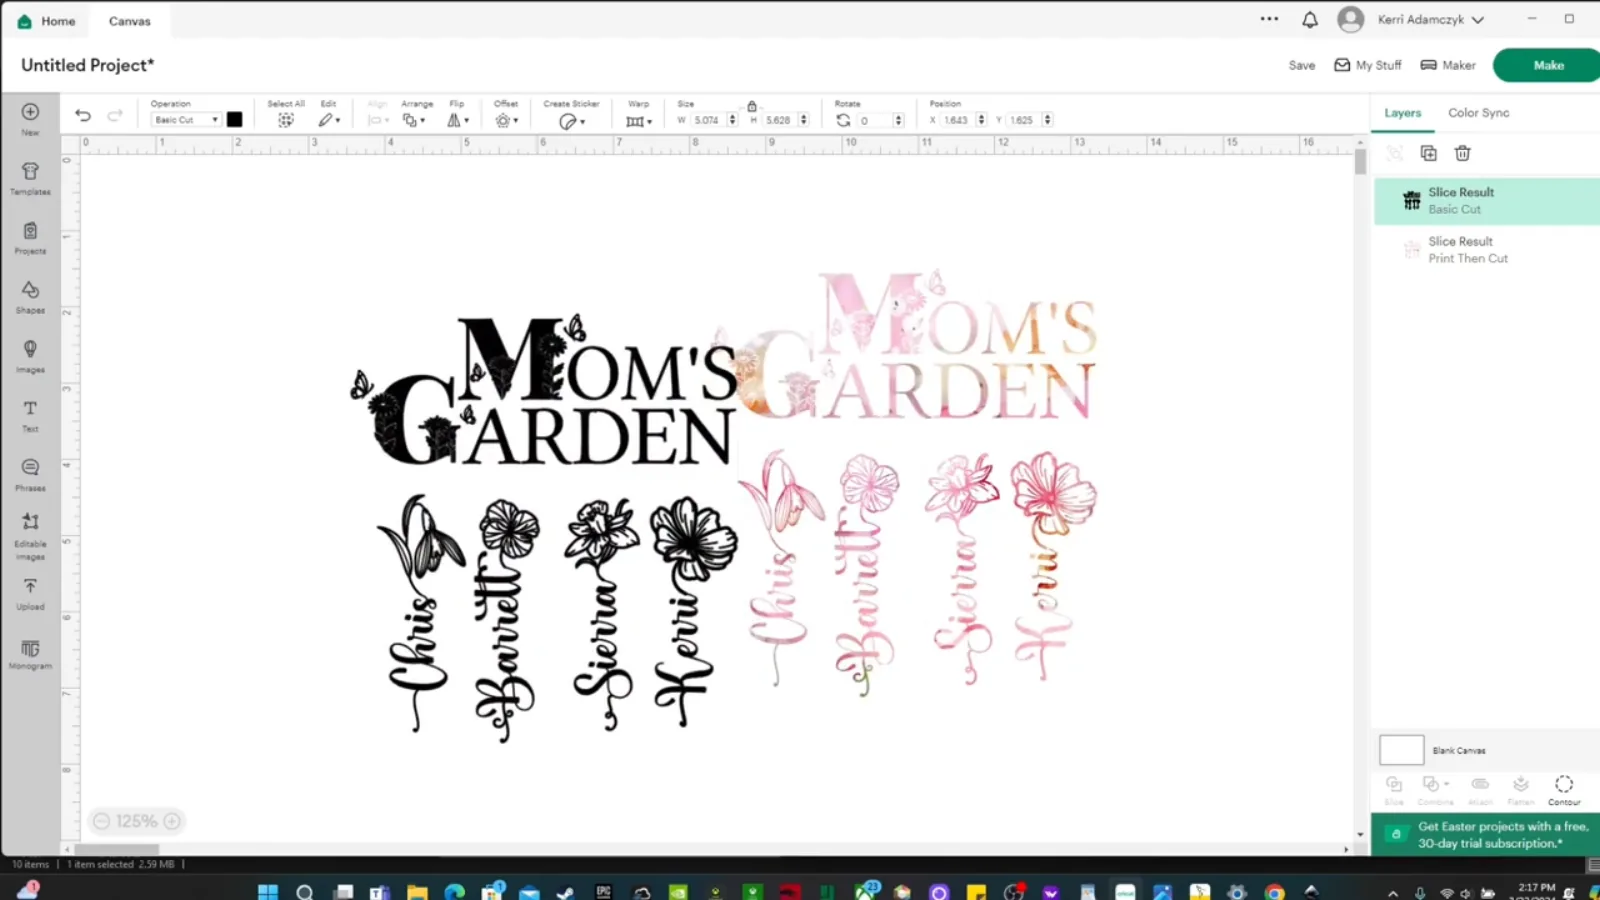Switch to the Color Sync tab
Viewport: 1600px width, 900px height.
1479,113
